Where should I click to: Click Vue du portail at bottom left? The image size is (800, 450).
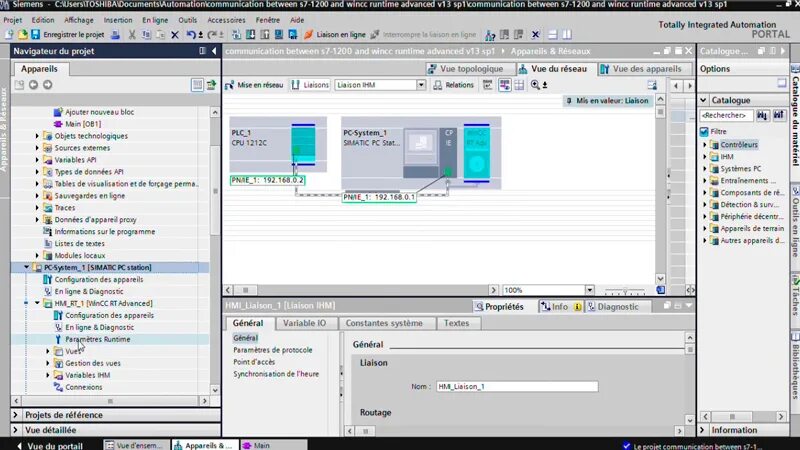50,445
